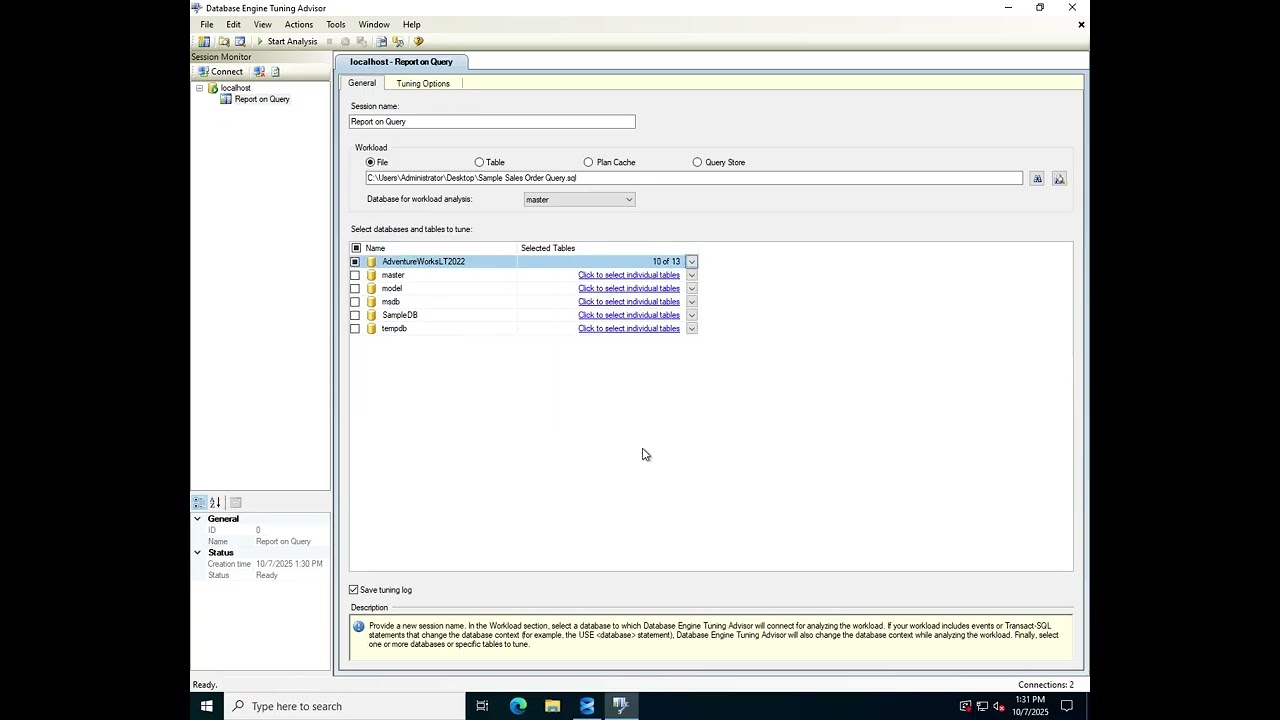
Task: Click msdb's 'Click to select individual tables' link
Action: (x=629, y=302)
